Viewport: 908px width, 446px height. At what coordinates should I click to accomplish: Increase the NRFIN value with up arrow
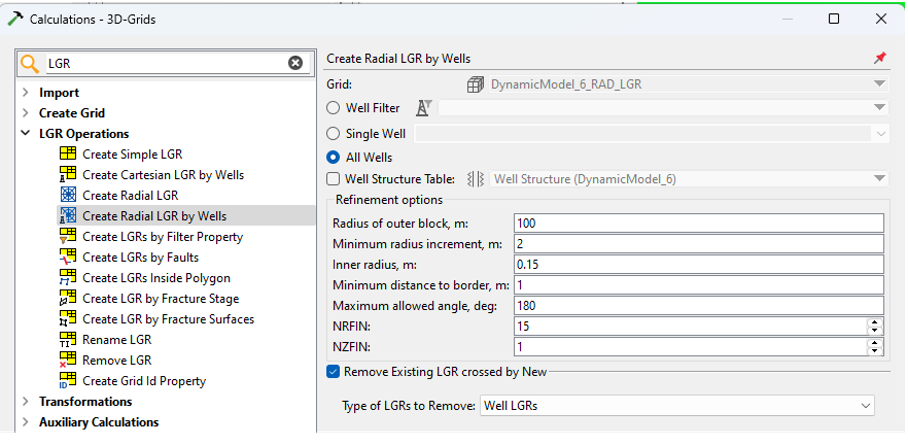875,322
